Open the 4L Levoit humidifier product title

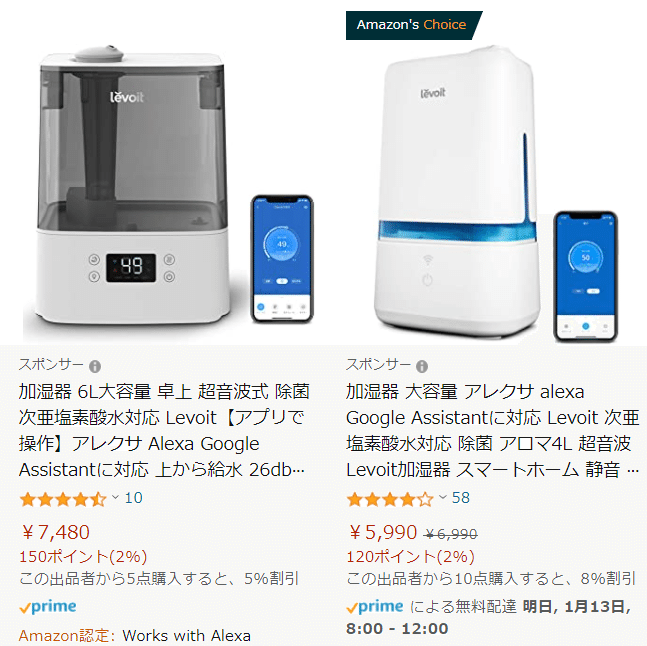point(492,431)
